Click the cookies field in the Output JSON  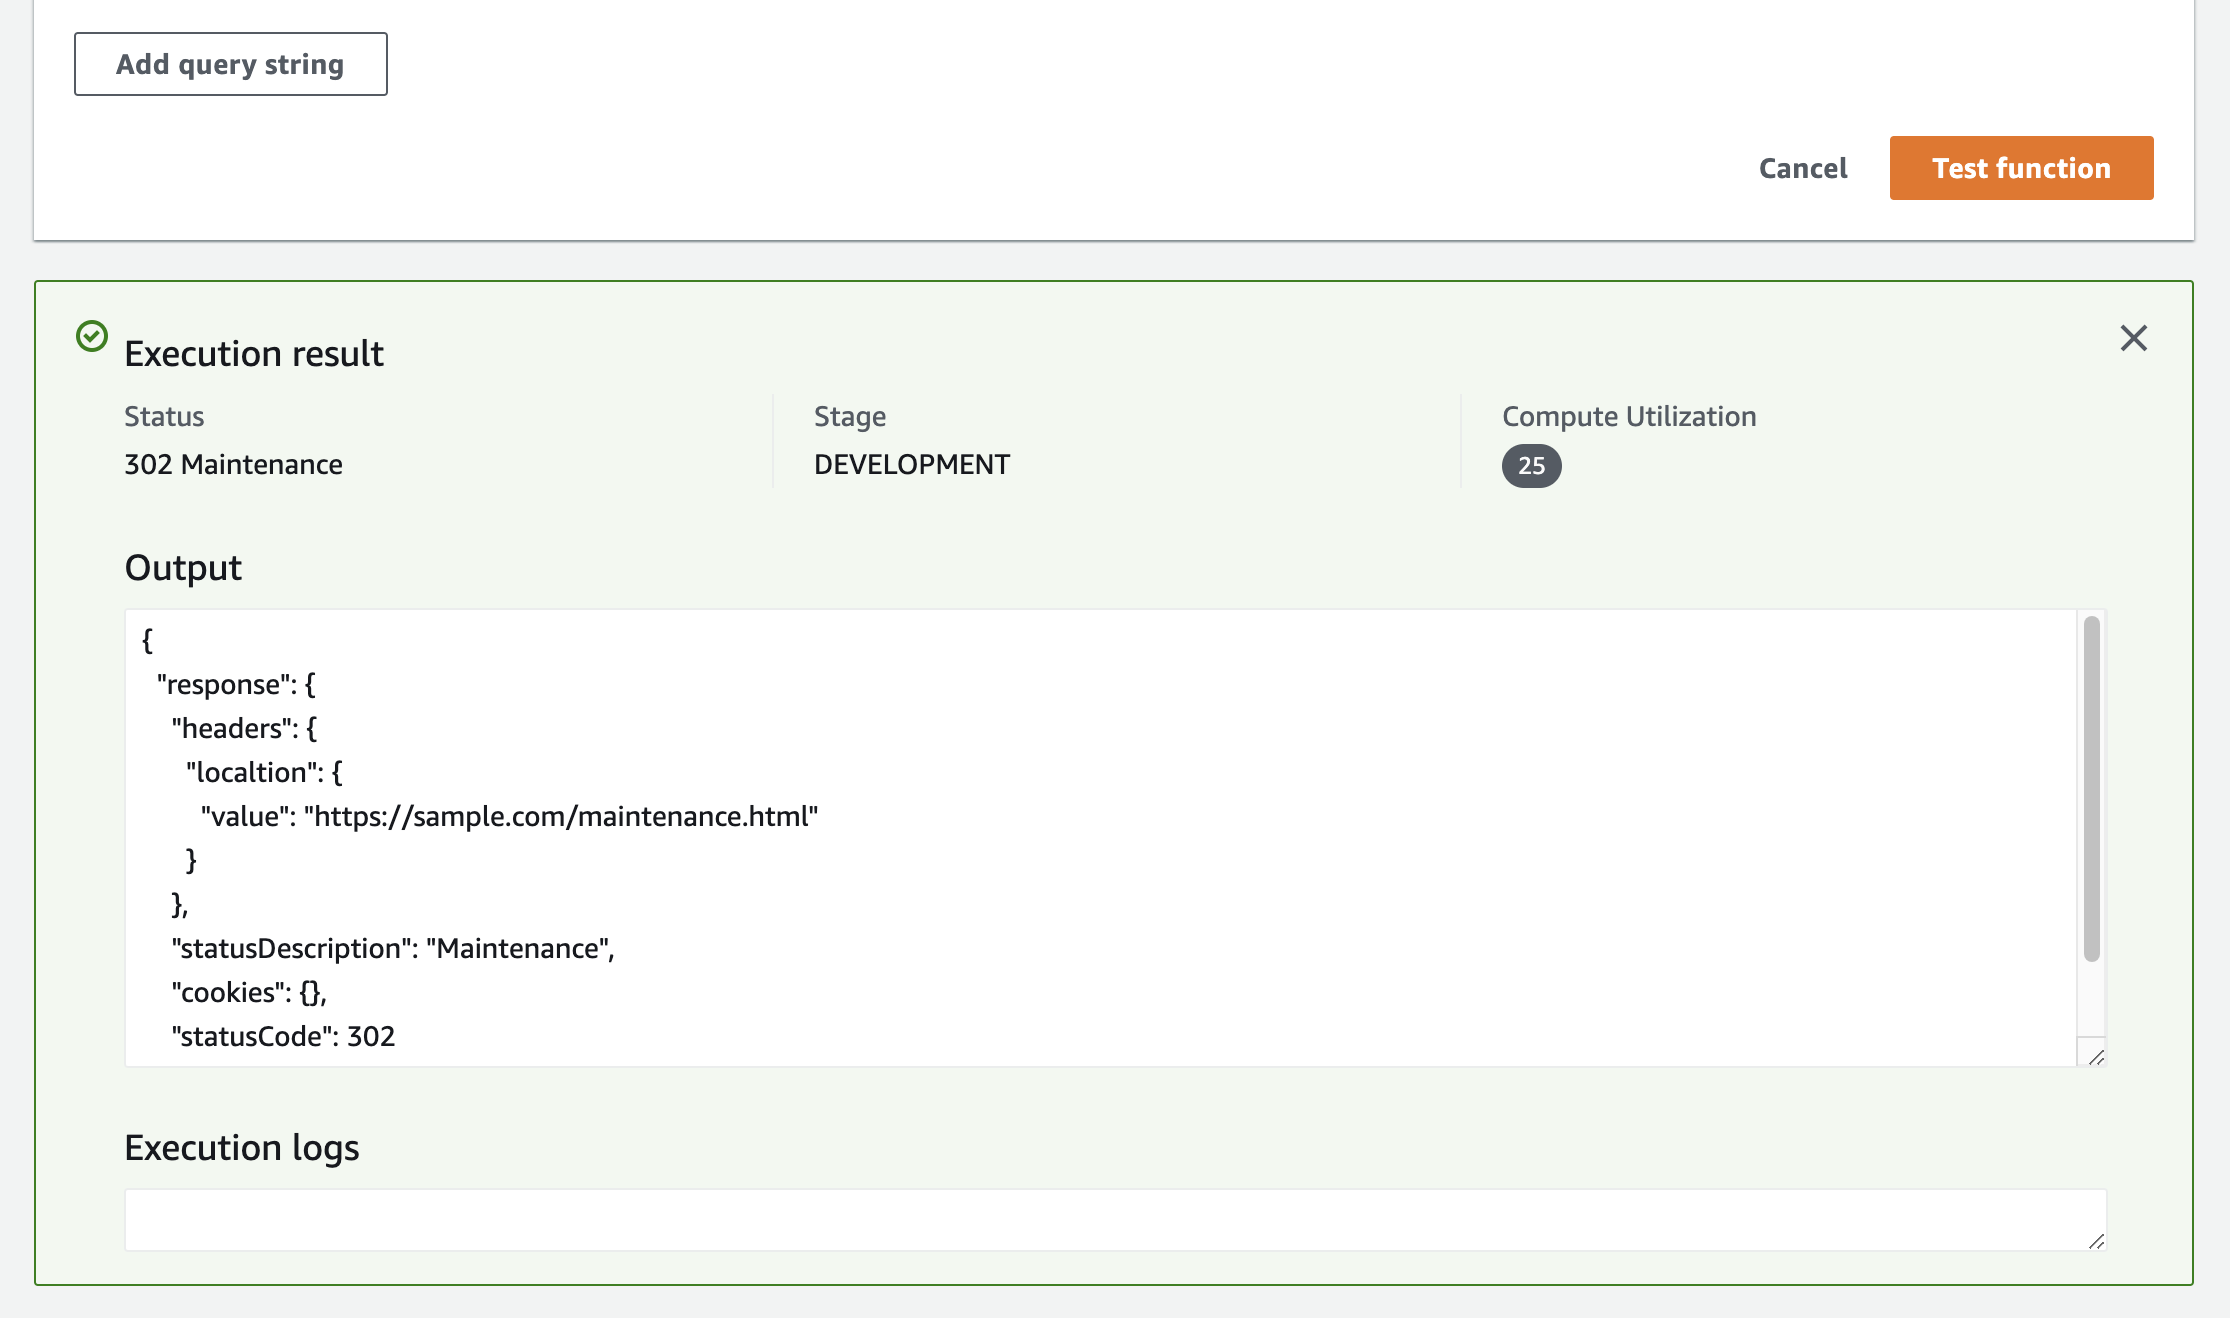click(248, 992)
